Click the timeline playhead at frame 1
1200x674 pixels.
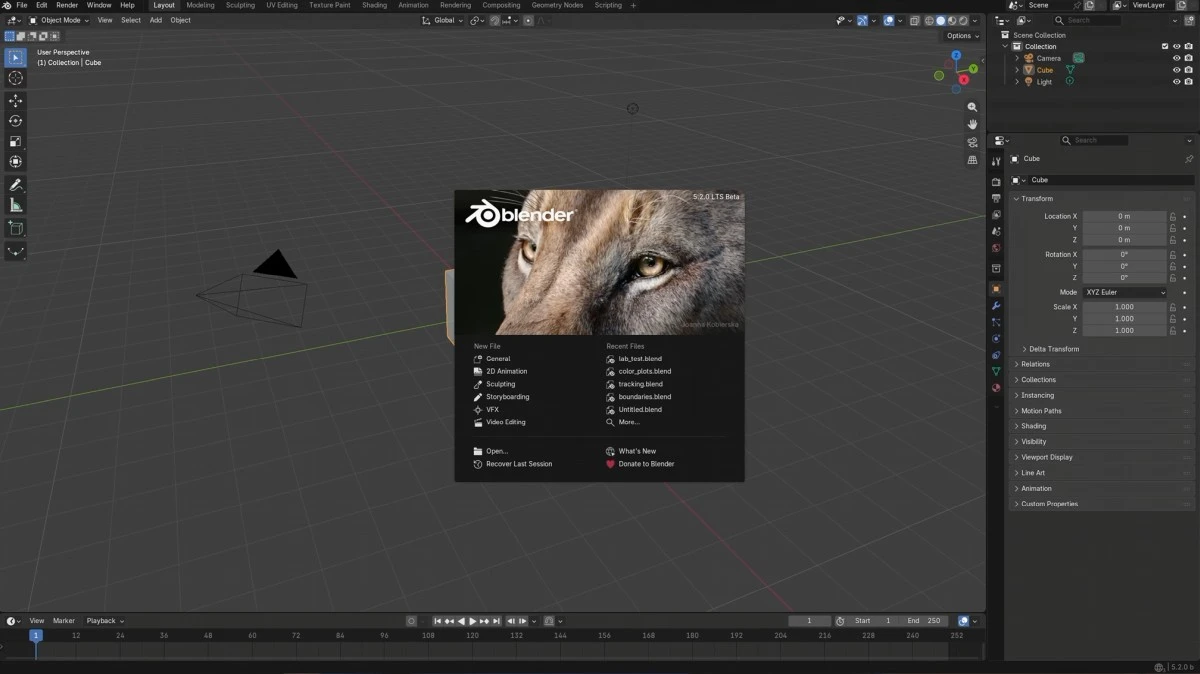36,635
